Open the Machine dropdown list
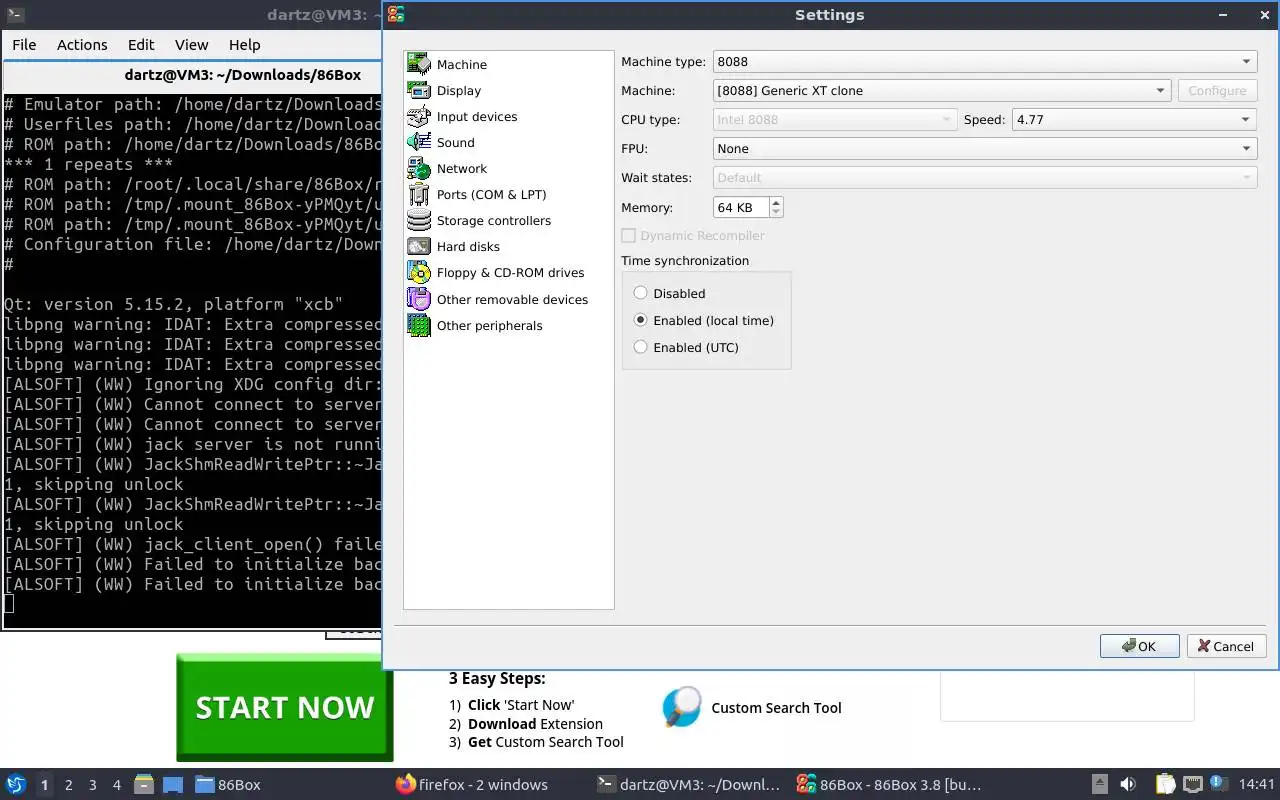The width and height of the screenshot is (1280, 800). (x=942, y=90)
